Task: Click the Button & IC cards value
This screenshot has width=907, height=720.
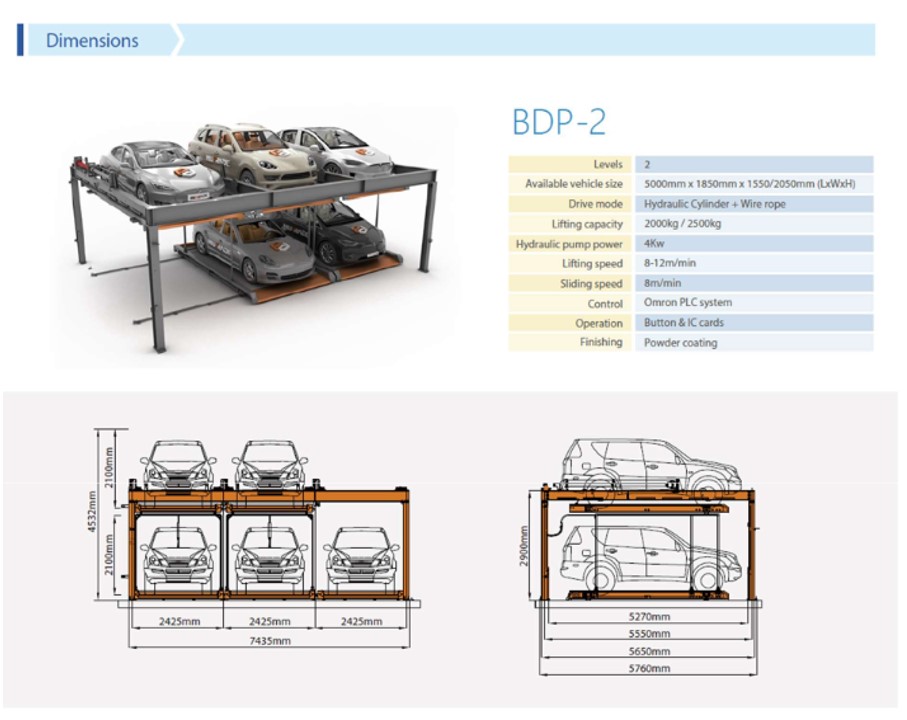Action: 684,323
